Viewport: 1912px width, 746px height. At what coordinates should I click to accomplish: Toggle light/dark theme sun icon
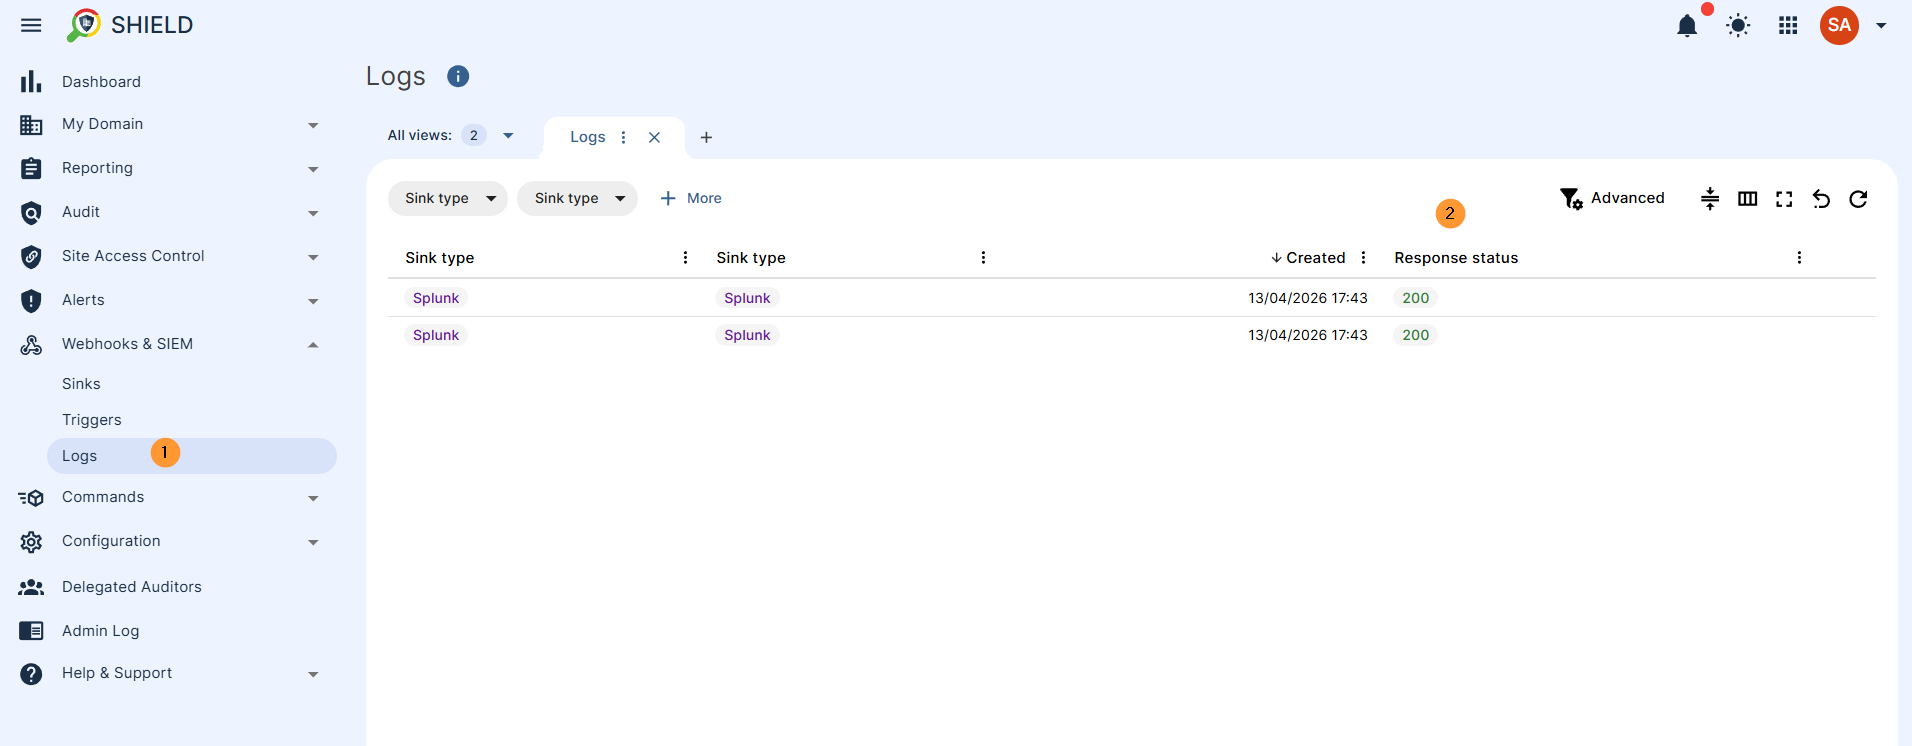1738,26
